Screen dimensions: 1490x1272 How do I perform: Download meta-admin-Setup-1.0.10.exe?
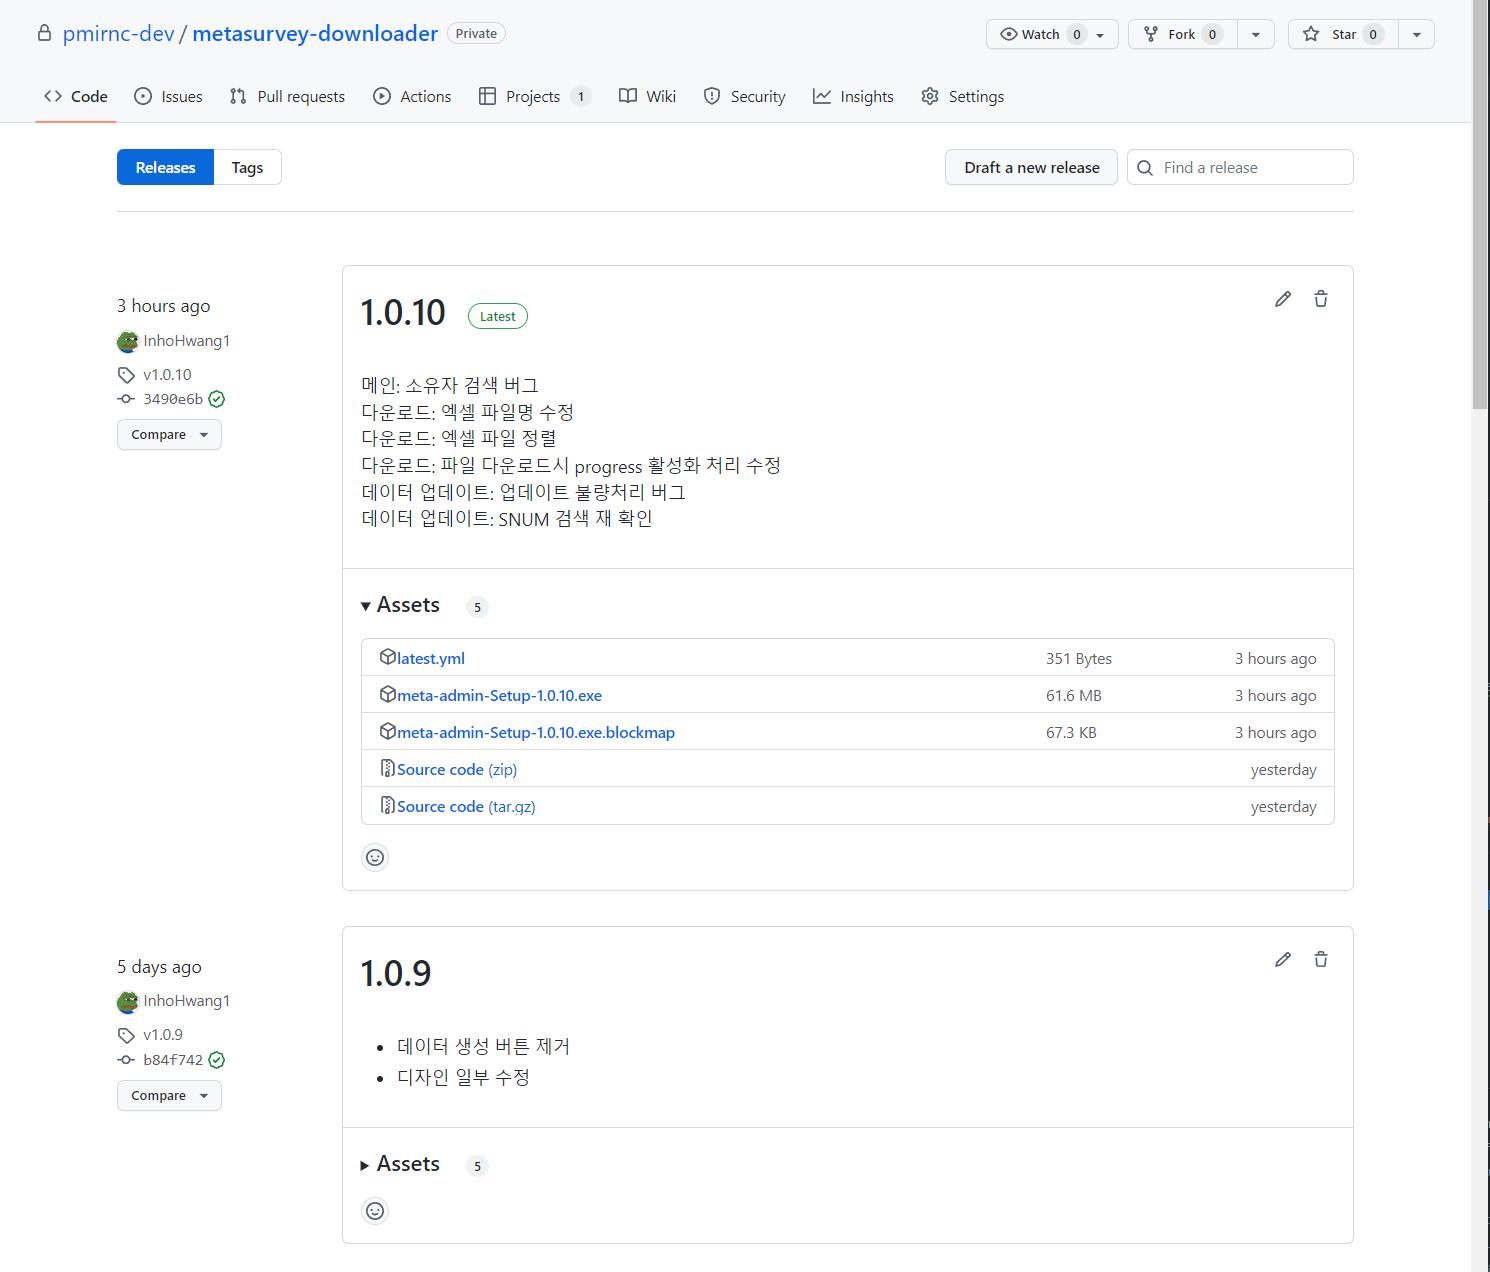coord(499,695)
